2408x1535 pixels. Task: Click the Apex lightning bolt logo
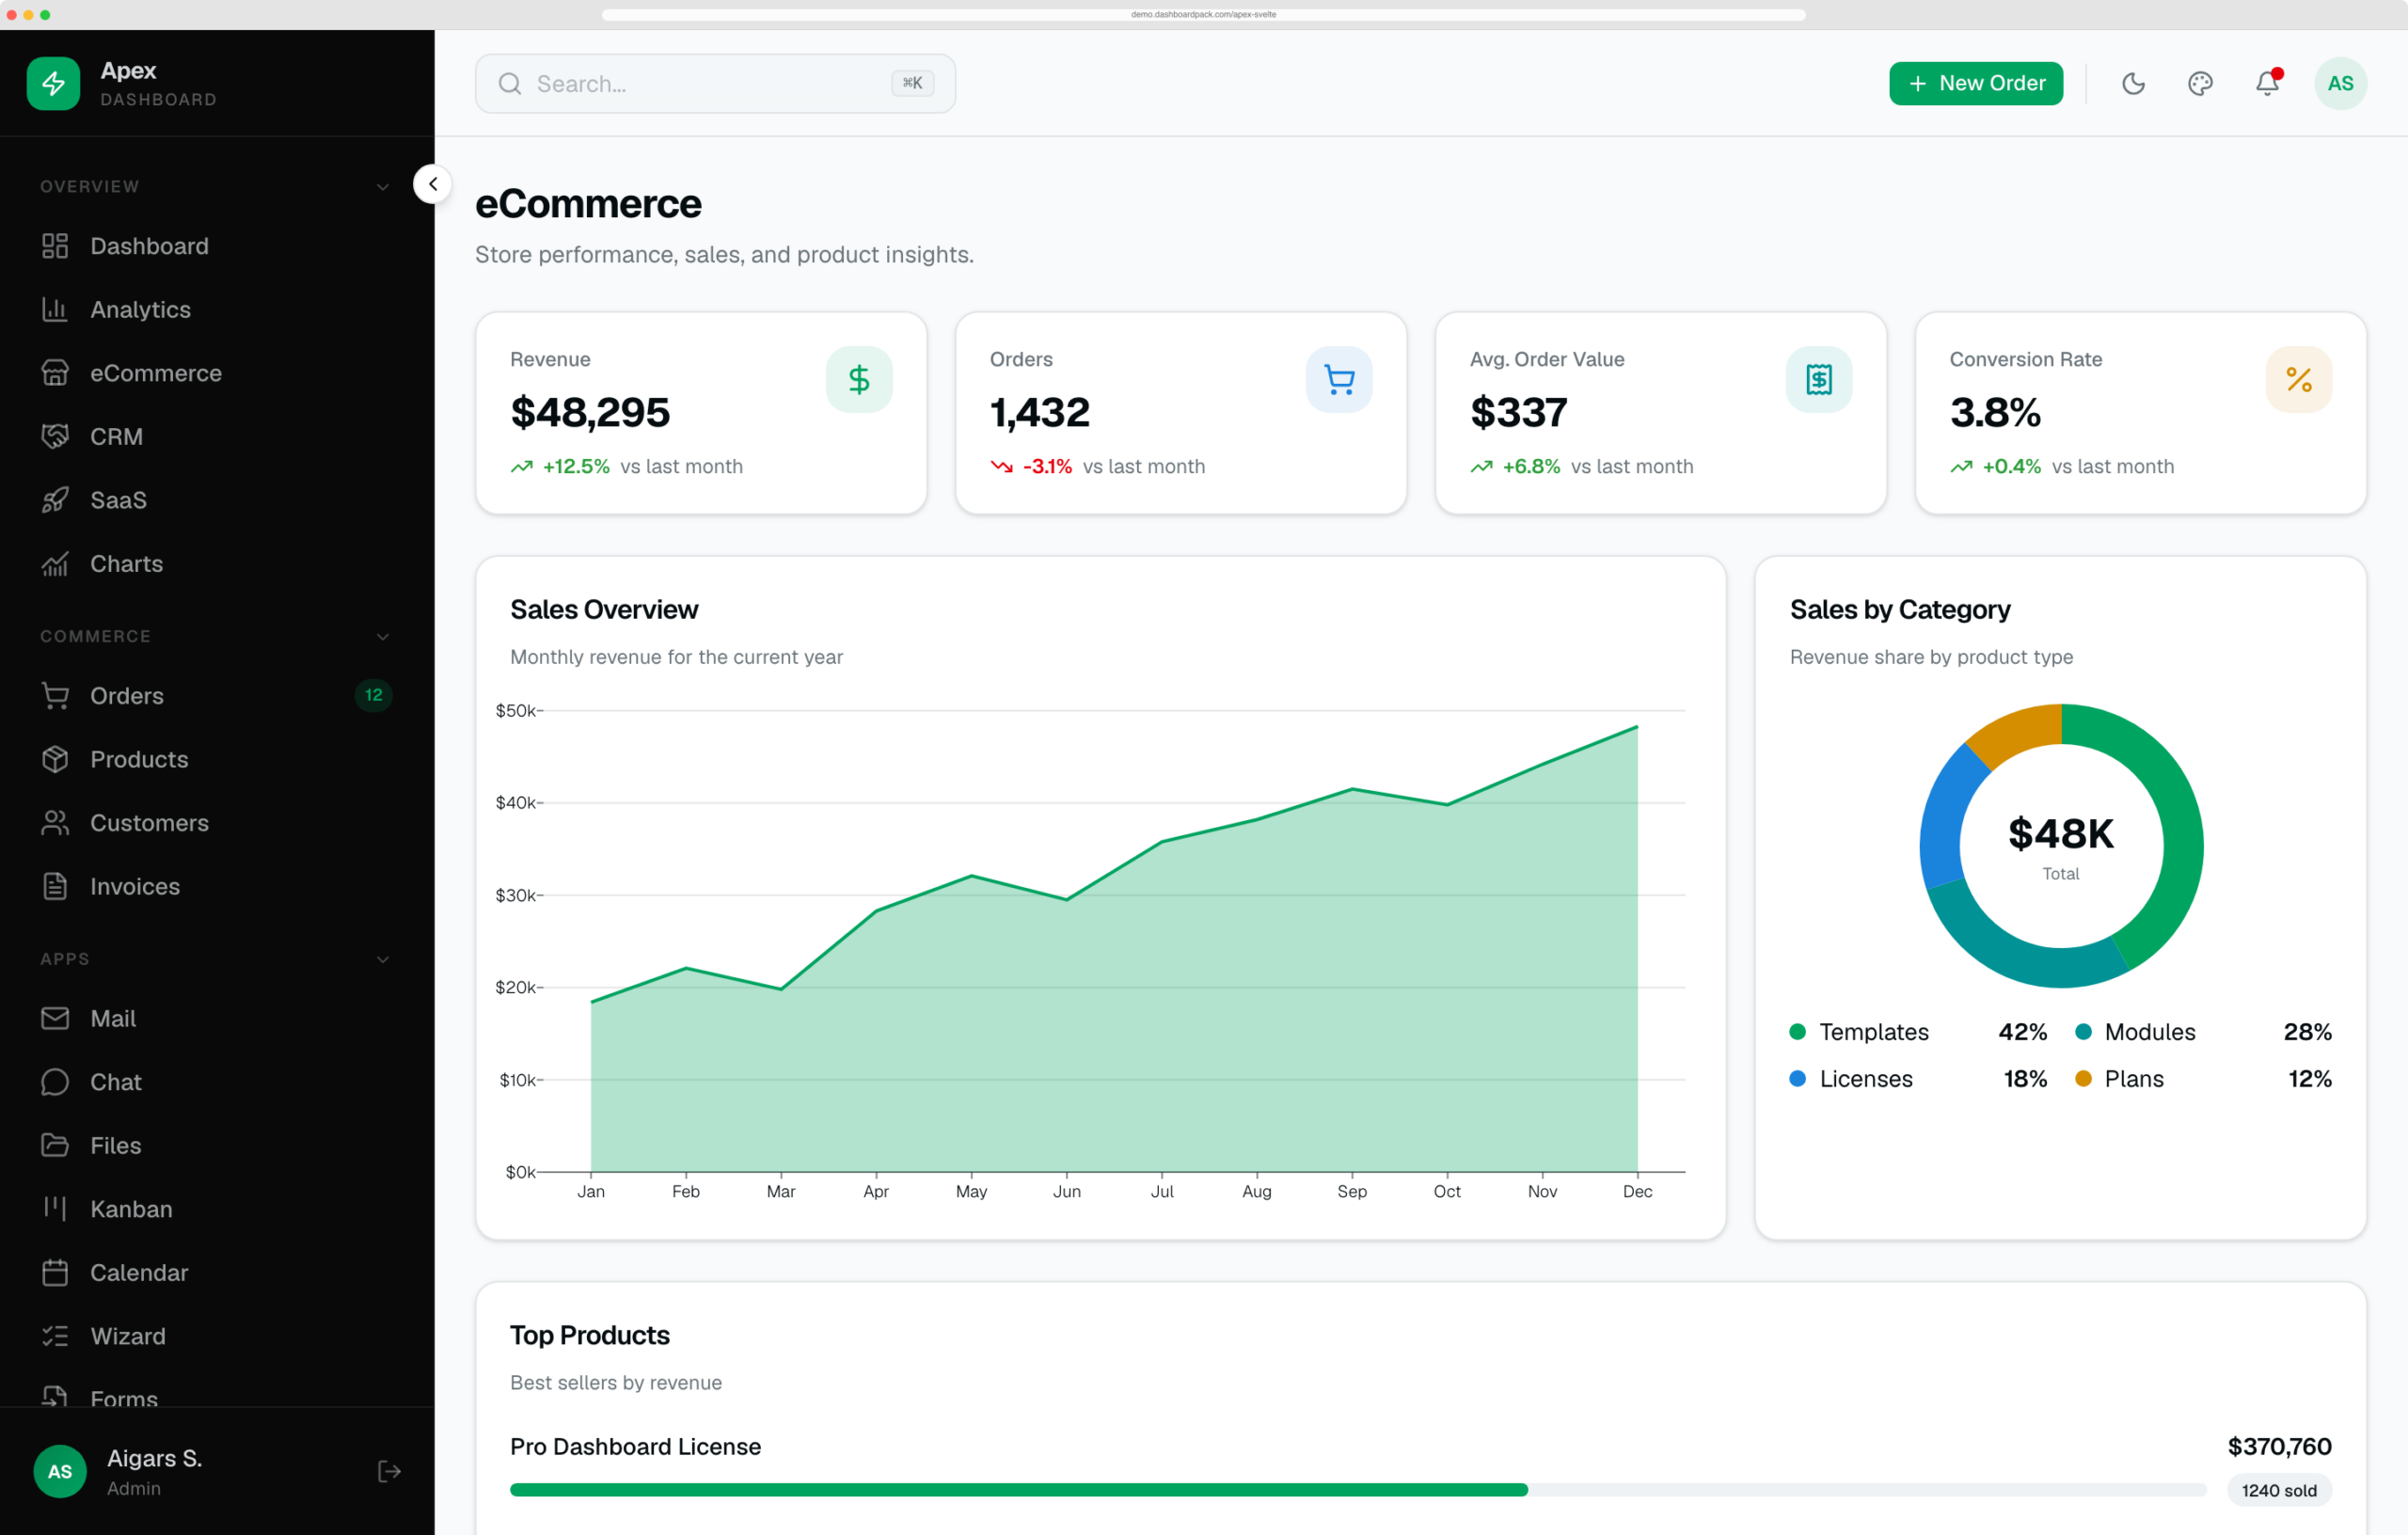coord(53,83)
